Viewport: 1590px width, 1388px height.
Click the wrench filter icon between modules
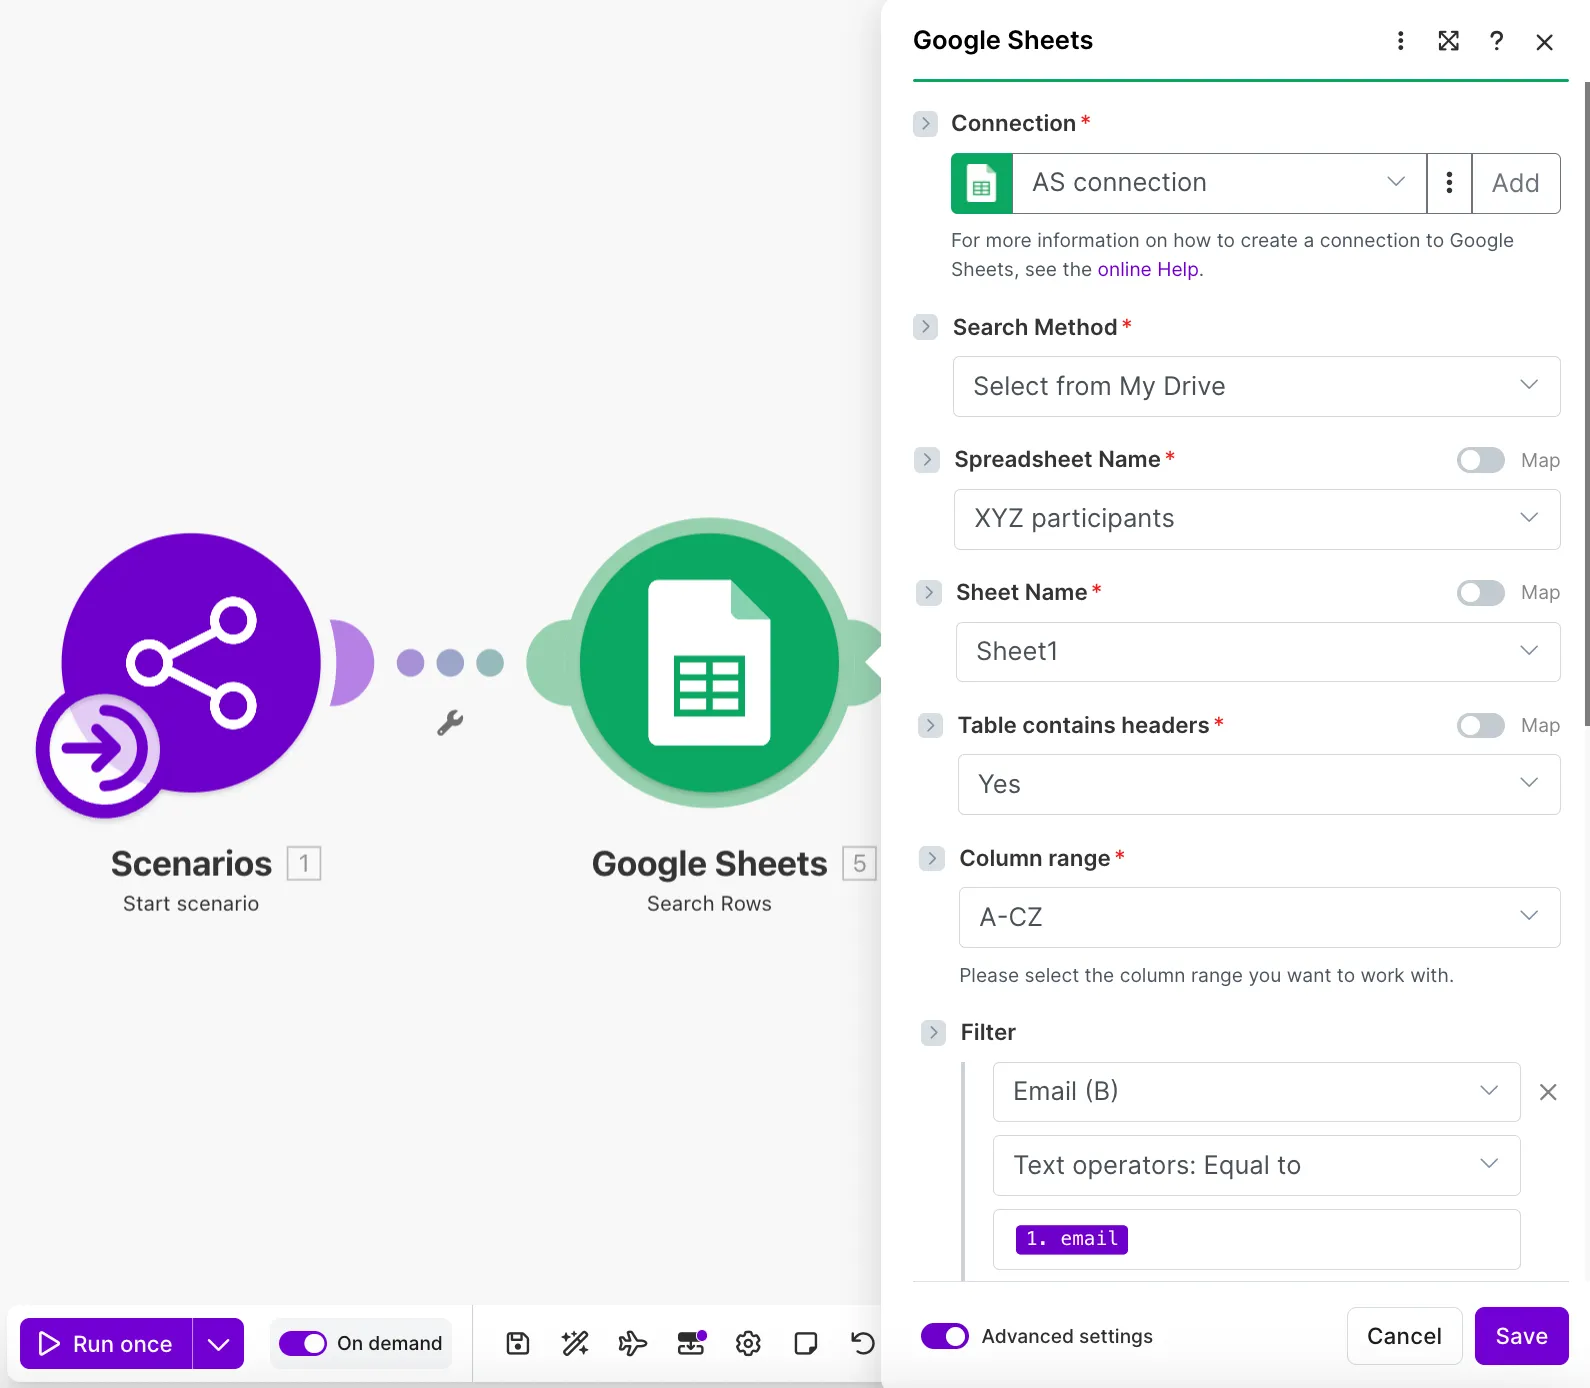click(x=450, y=723)
